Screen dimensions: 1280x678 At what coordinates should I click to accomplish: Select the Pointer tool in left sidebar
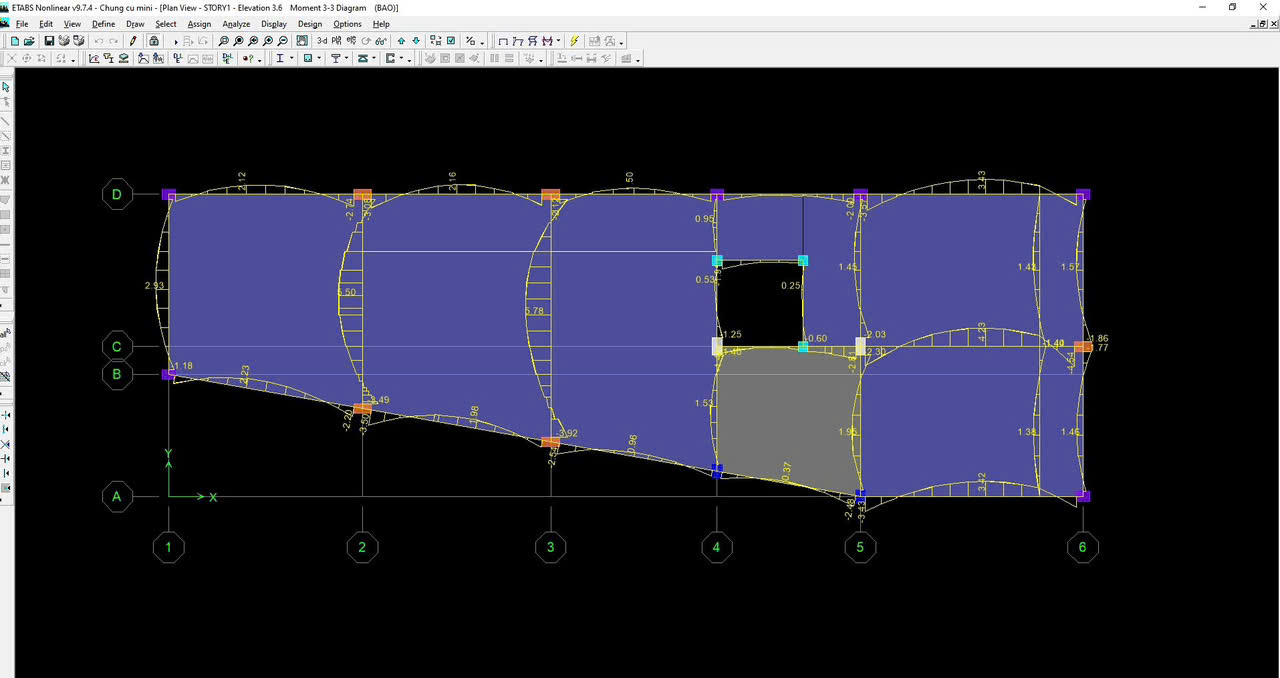pyautogui.click(x=6, y=87)
